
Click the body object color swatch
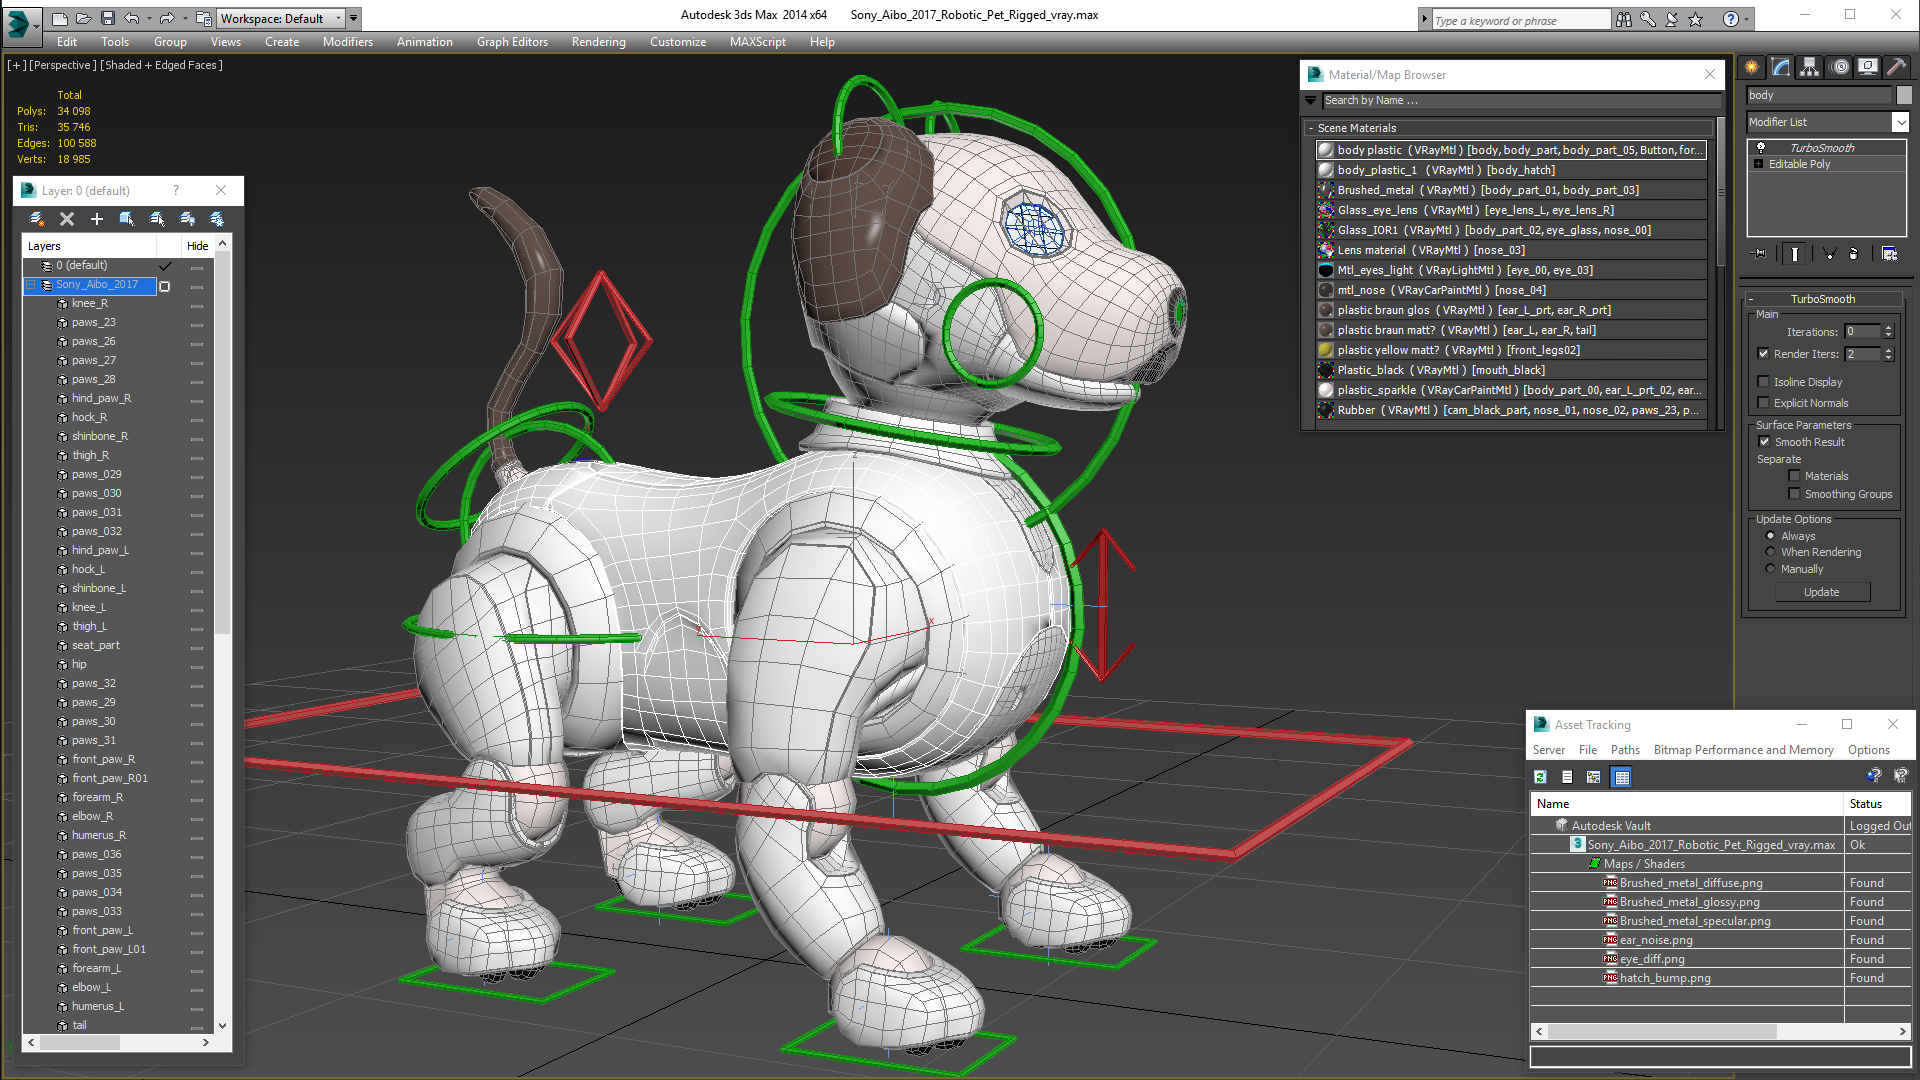coord(1904,95)
